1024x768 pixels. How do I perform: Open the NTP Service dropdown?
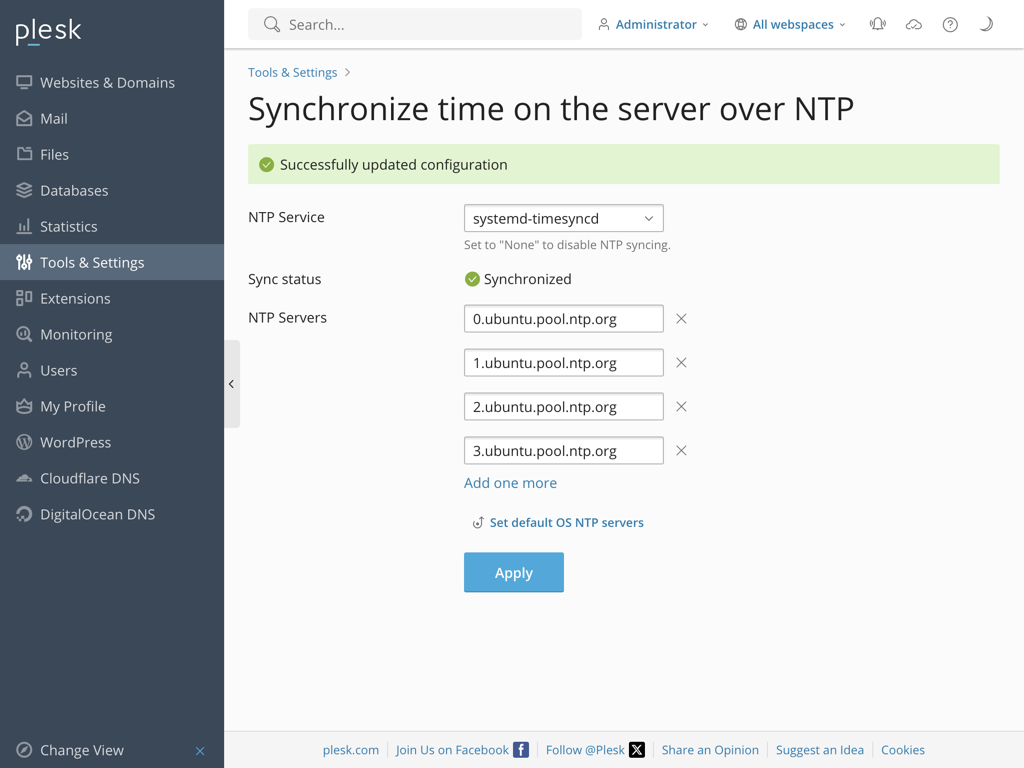click(x=563, y=217)
